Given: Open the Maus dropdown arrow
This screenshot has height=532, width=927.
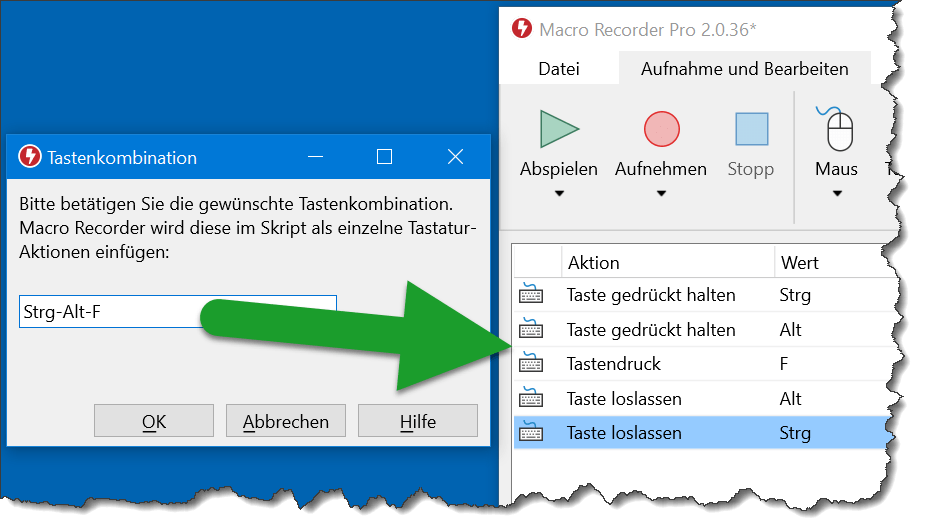Looking at the screenshot, I should (x=837, y=193).
